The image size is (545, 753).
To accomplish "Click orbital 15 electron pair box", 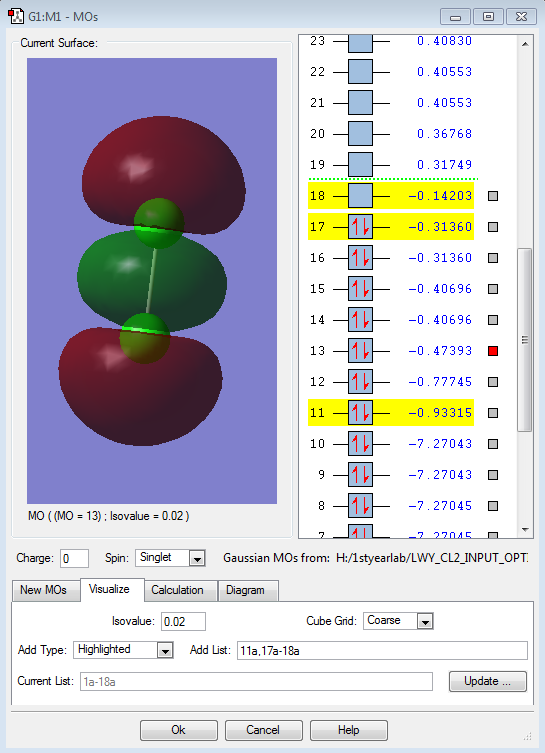I will coord(360,289).
